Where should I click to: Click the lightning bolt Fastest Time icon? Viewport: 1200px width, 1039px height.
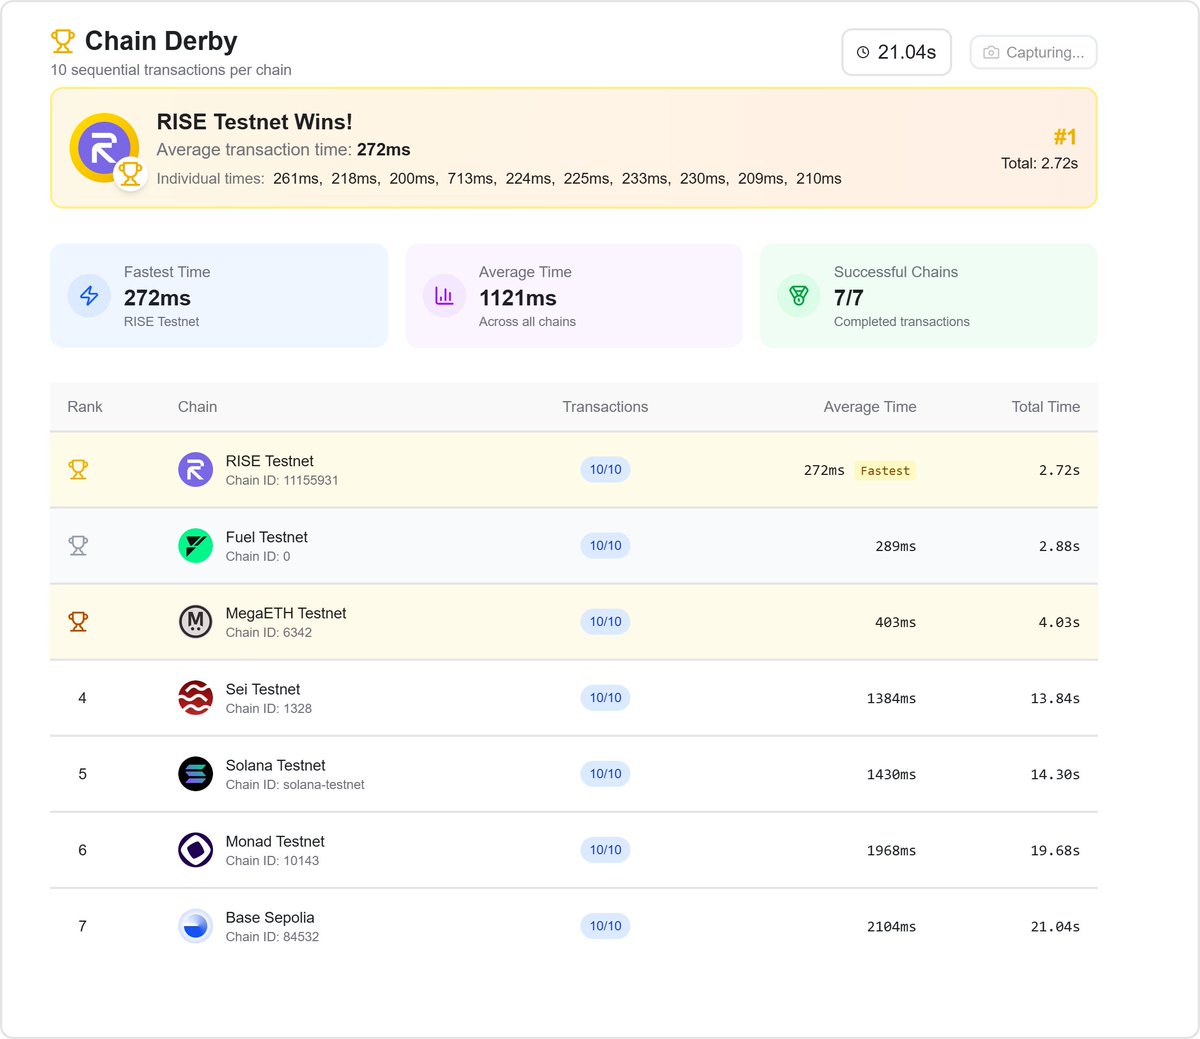[89, 296]
